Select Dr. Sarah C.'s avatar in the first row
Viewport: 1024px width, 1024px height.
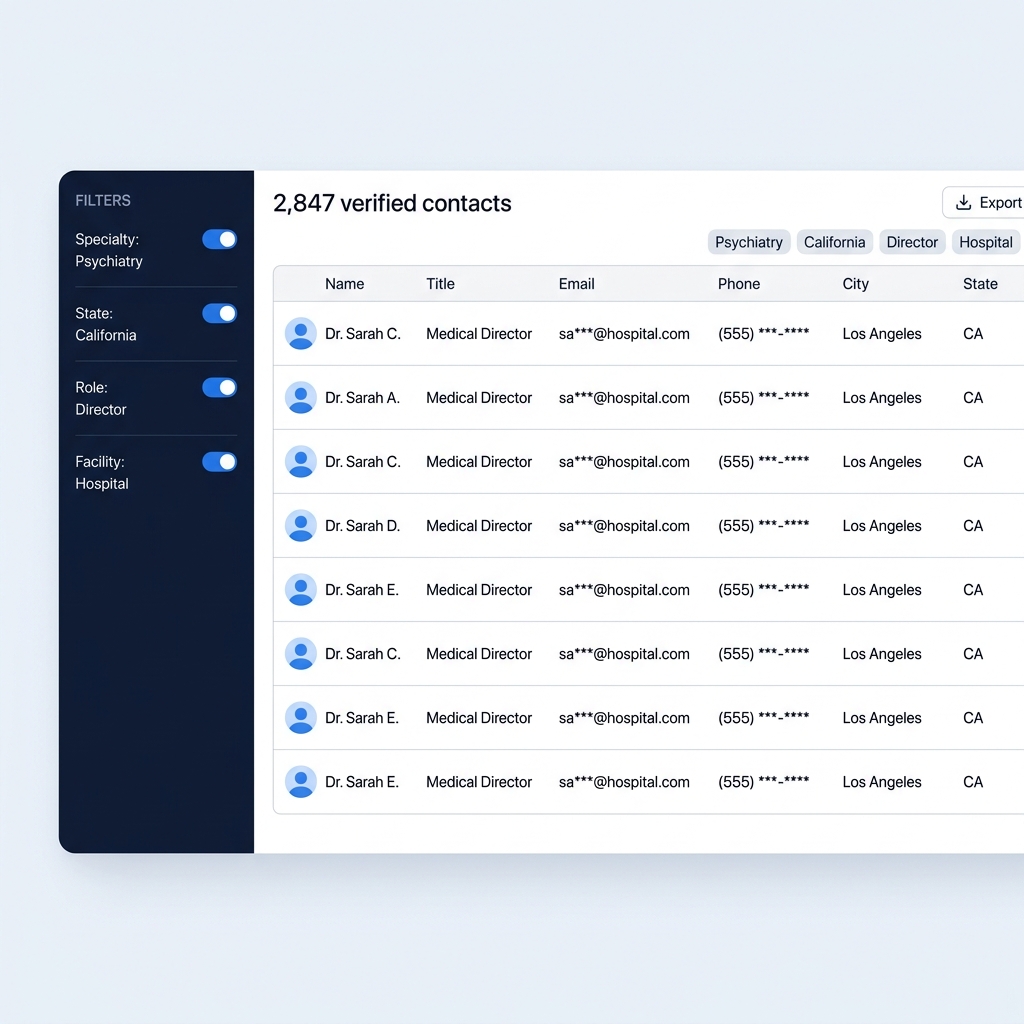coord(301,334)
